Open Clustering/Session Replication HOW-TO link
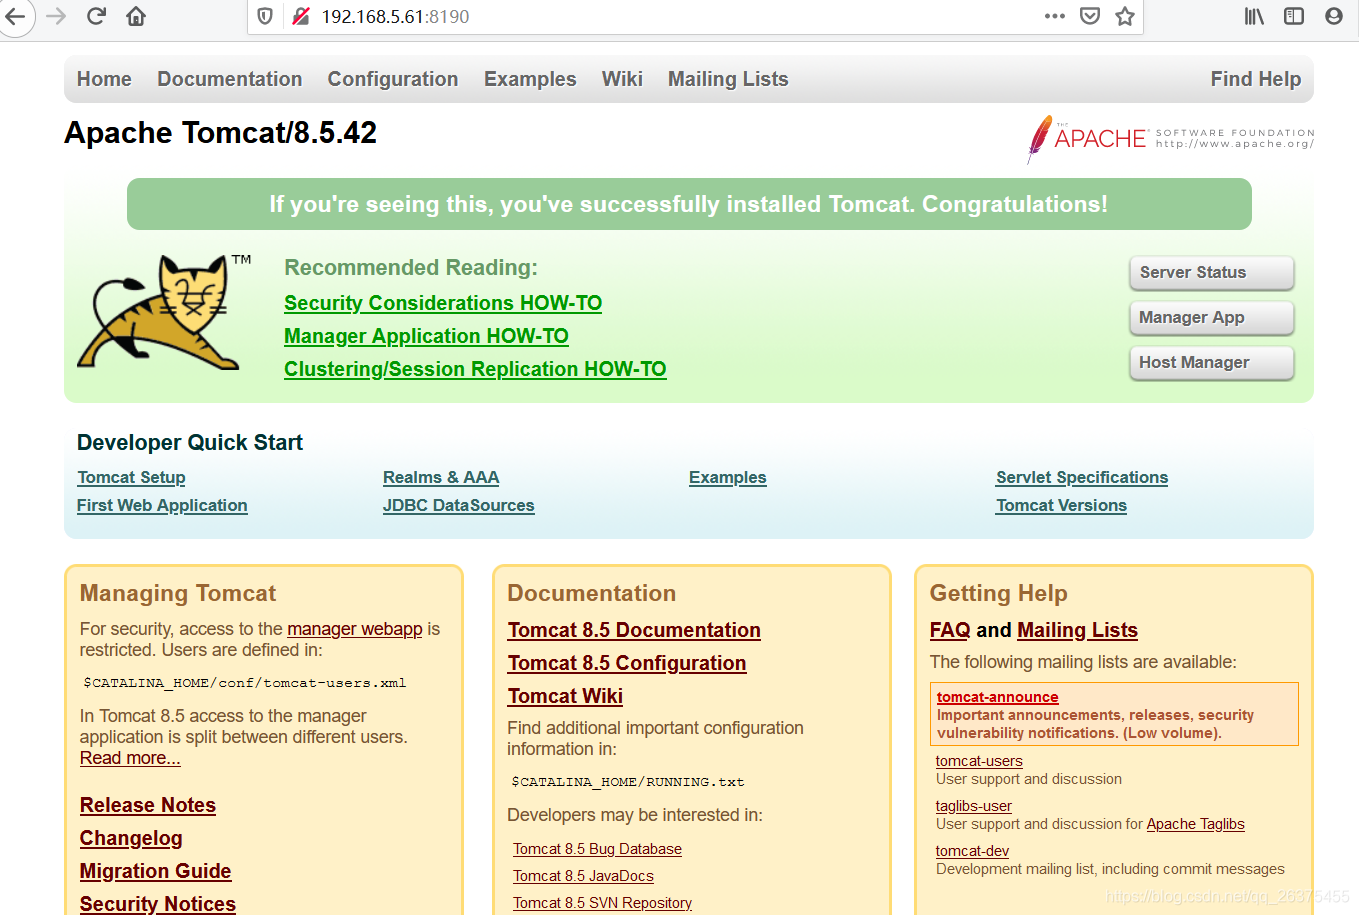The width and height of the screenshot is (1359, 915). [x=475, y=369]
